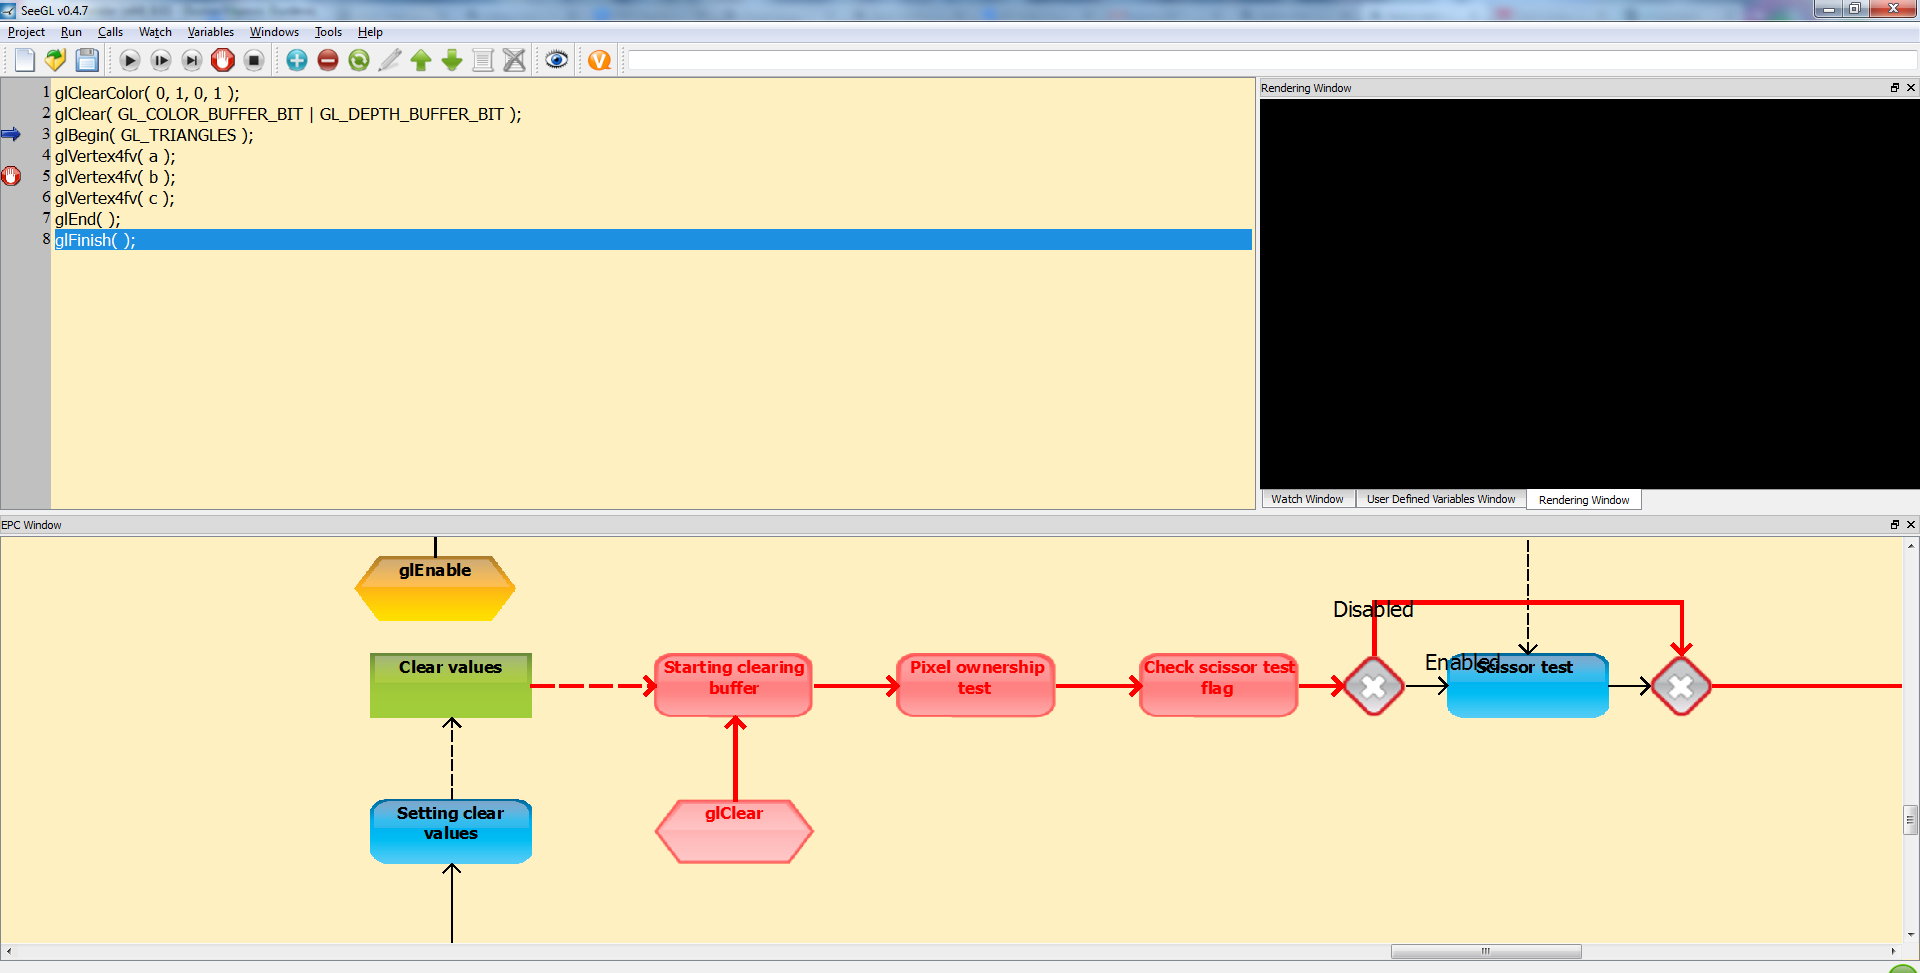The width and height of the screenshot is (1920, 973).
Task: Click the red minus remove call icon
Action: pos(328,60)
